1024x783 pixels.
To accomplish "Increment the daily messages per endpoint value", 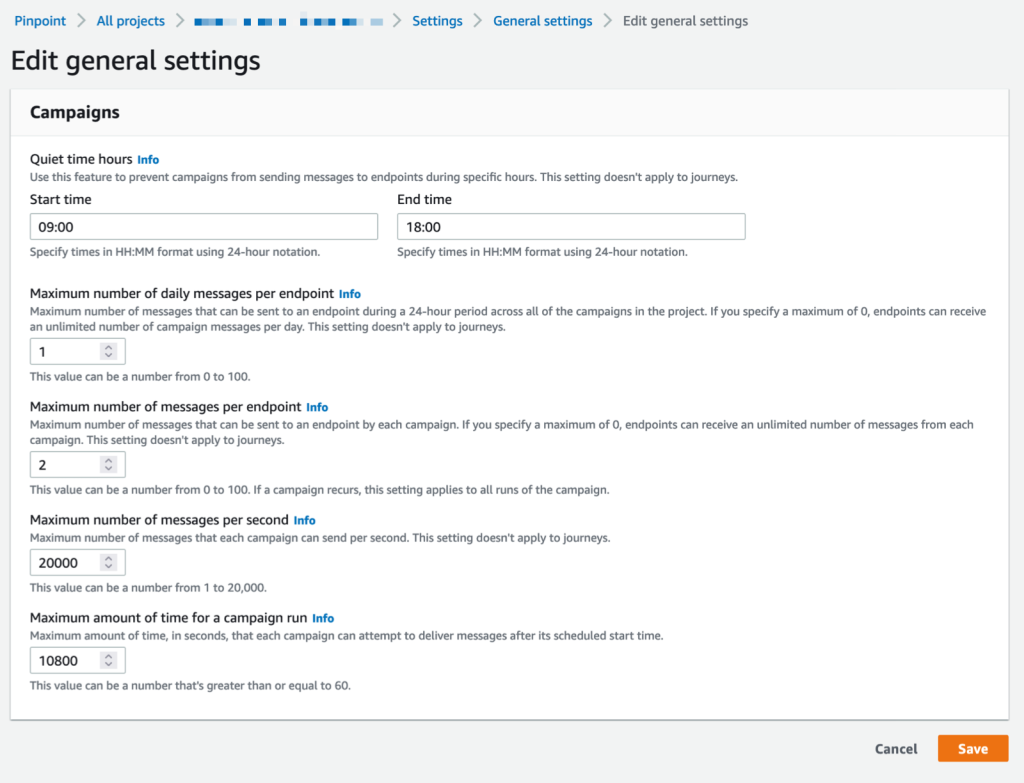I will coord(110,347).
